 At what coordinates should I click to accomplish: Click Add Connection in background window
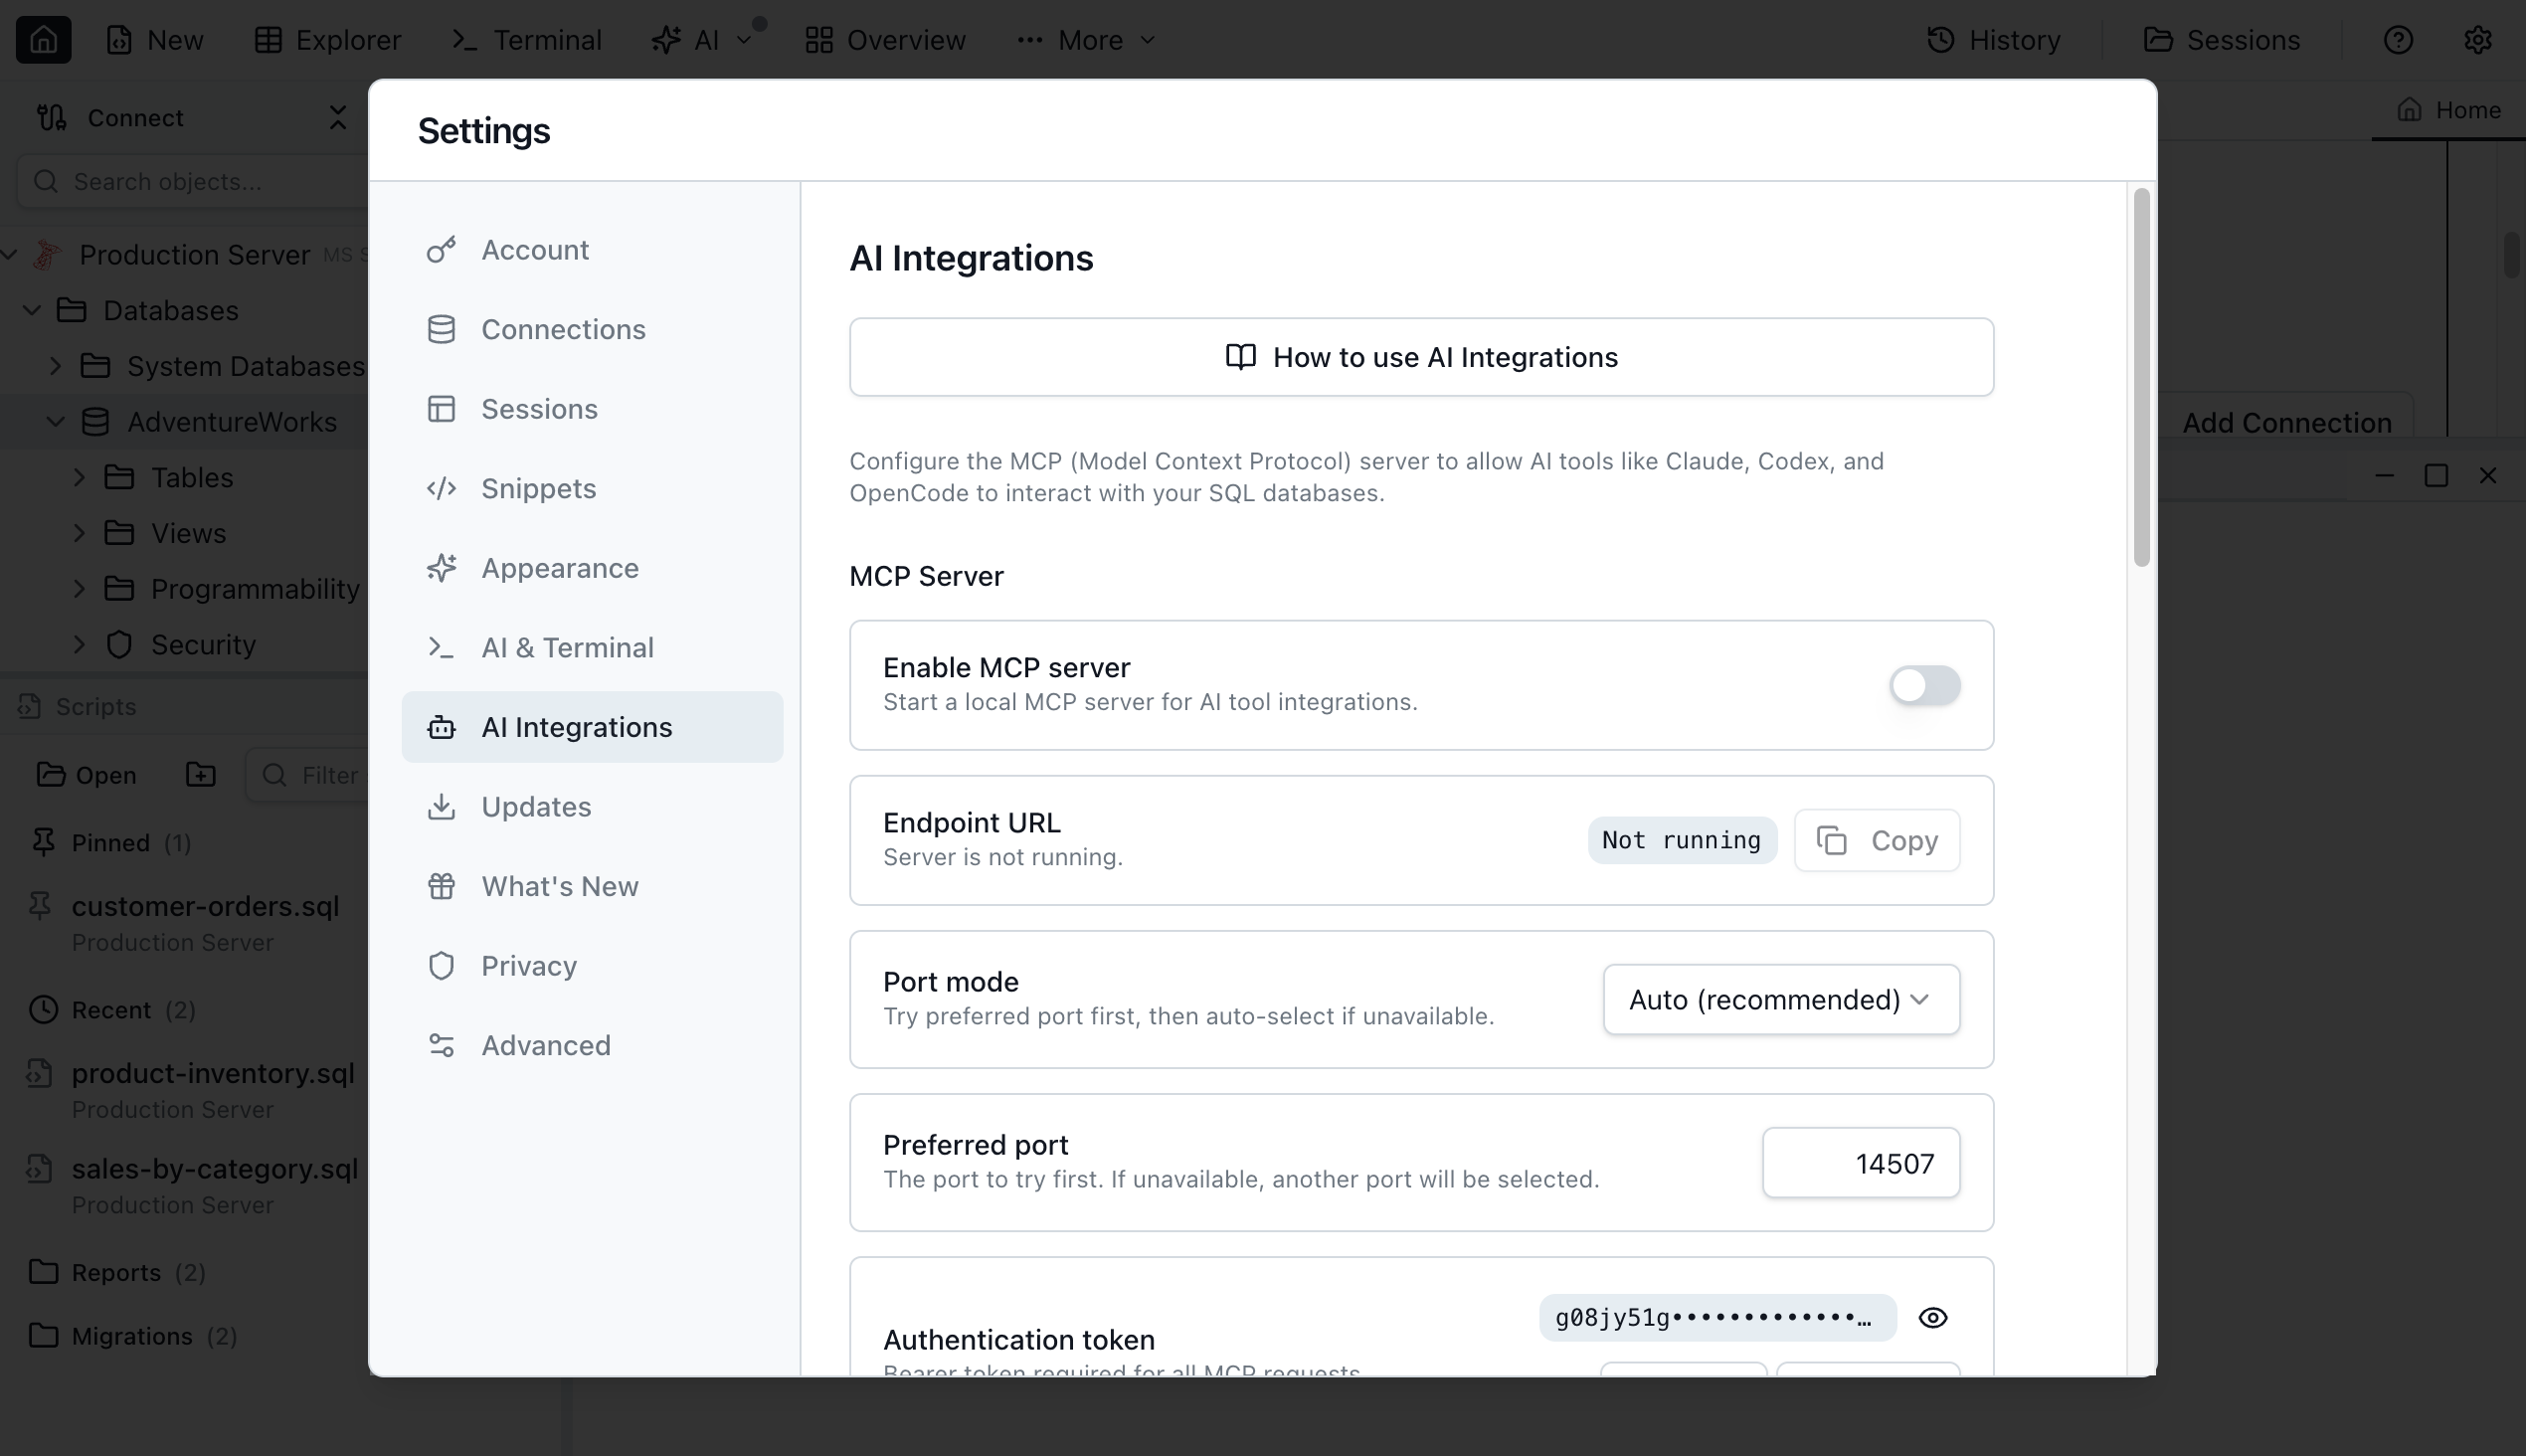2286,423
